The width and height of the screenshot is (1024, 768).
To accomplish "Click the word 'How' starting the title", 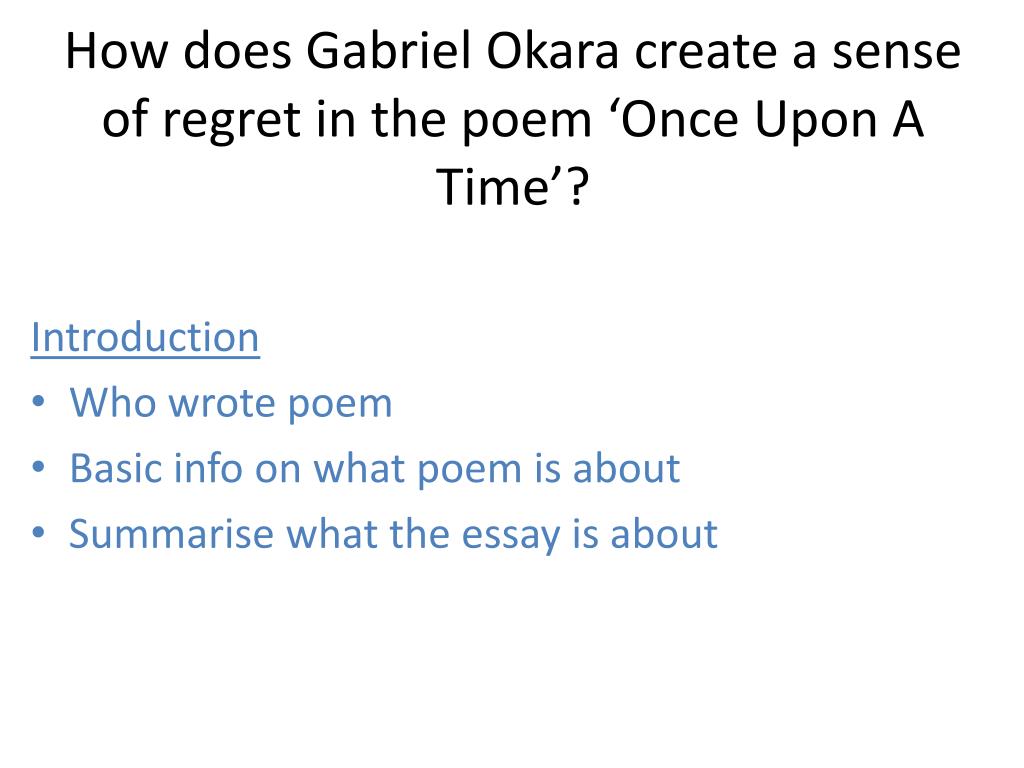I will (x=117, y=52).
